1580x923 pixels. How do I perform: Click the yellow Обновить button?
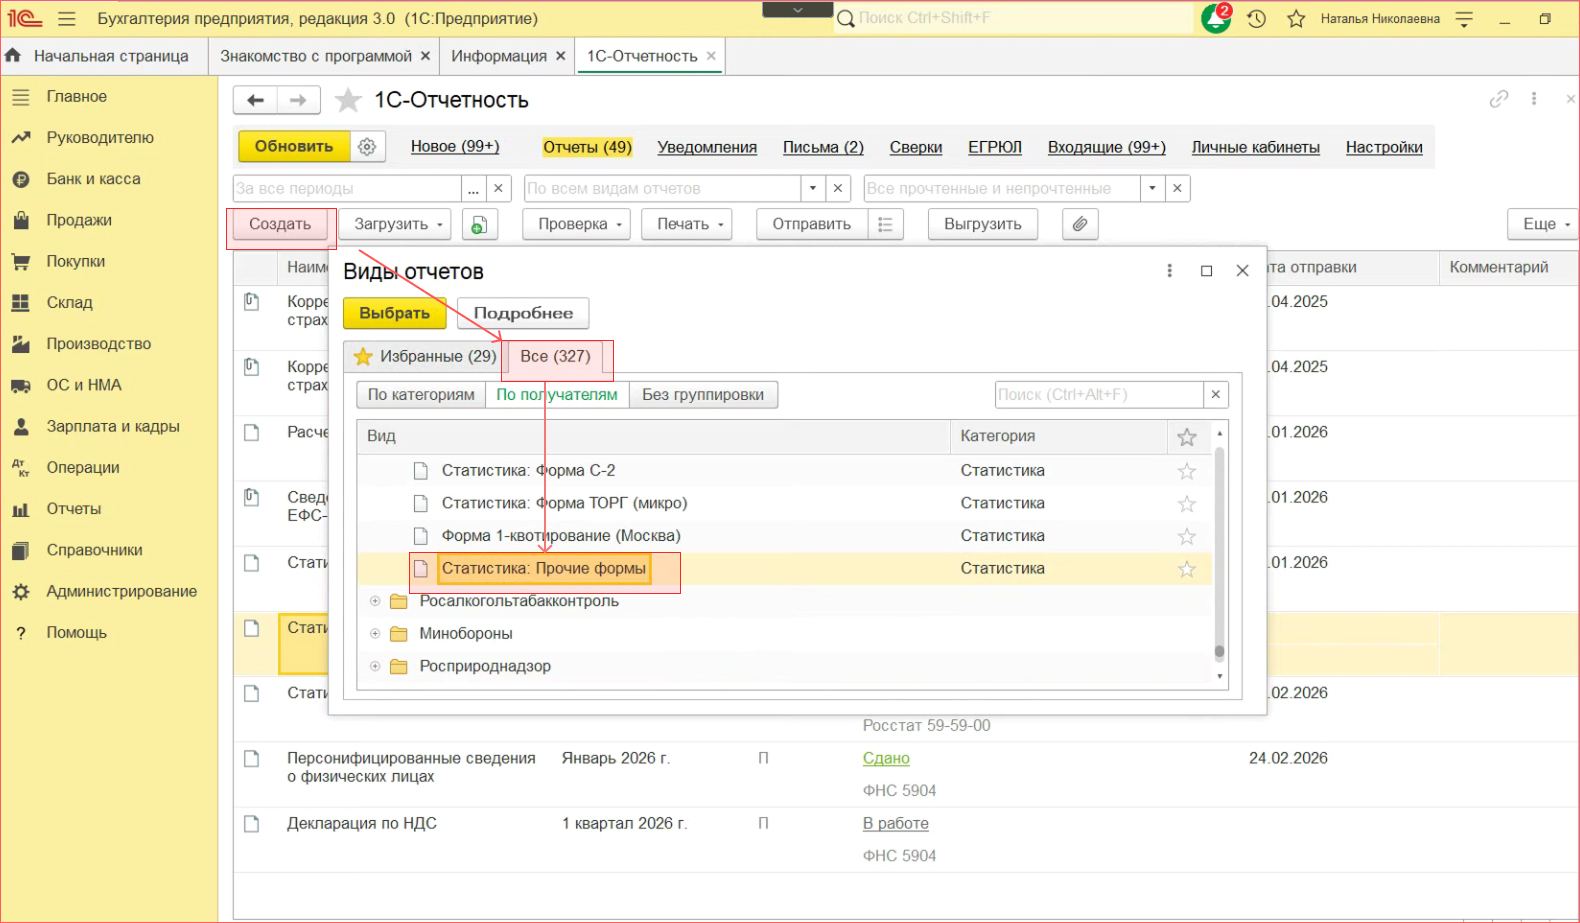(294, 147)
